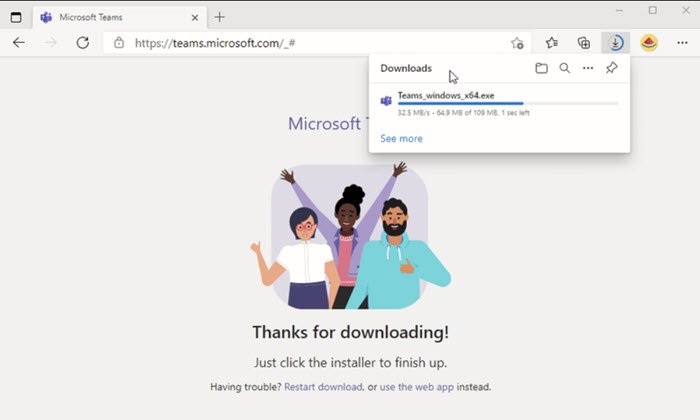Click the download progress bar
Image resolution: width=700 pixels, height=420 pixels.
pos(508,104)
